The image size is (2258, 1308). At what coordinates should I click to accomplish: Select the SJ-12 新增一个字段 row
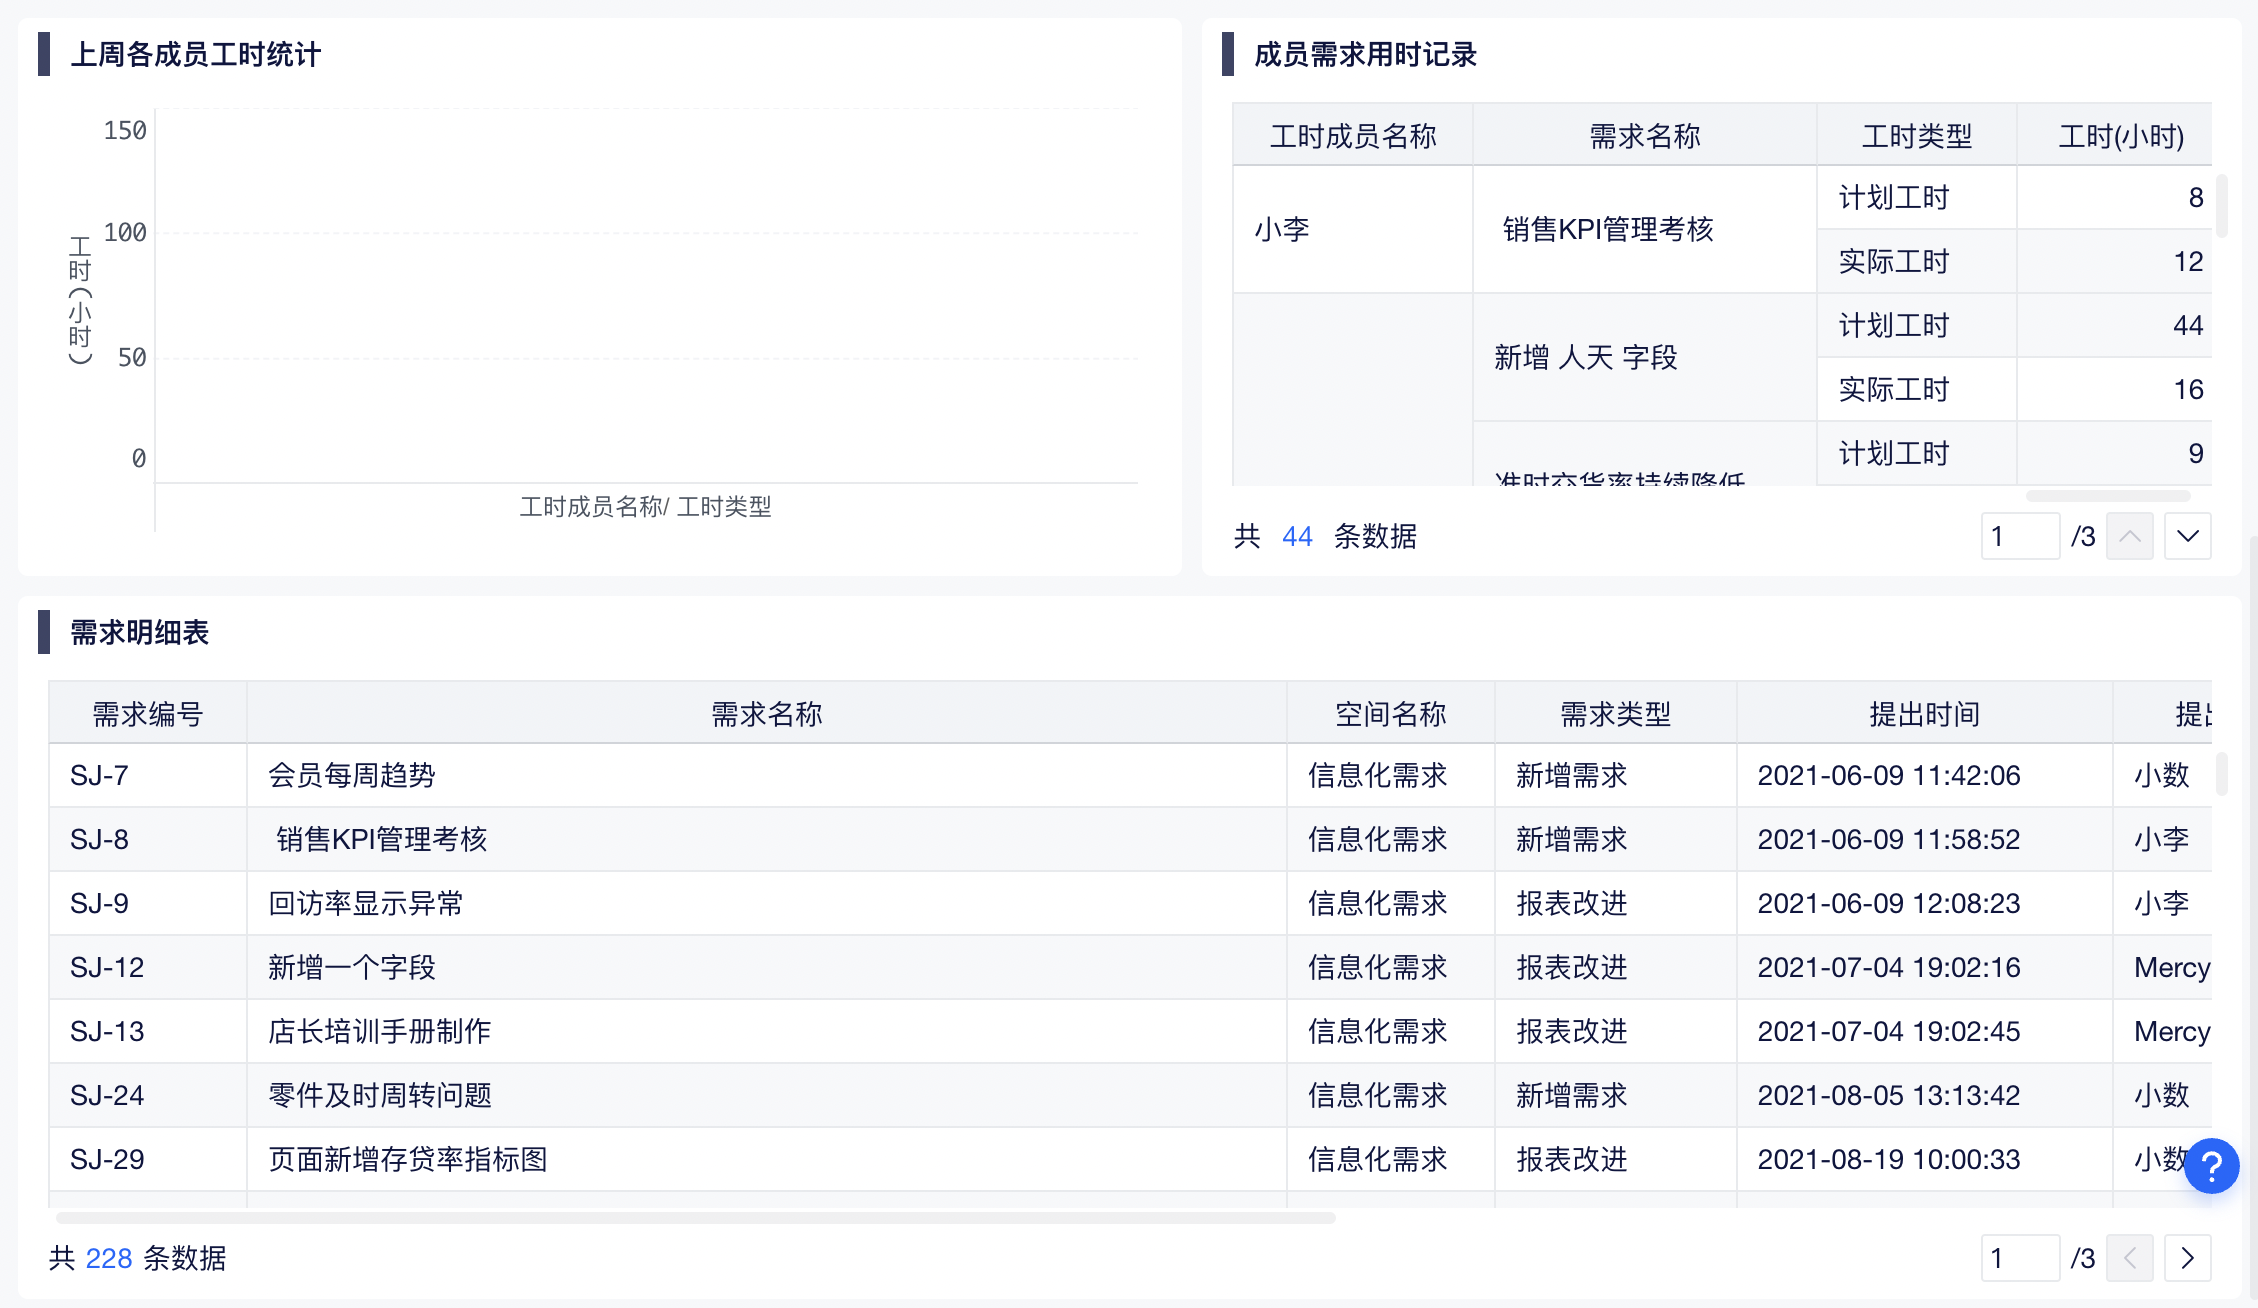pos(351,967)
